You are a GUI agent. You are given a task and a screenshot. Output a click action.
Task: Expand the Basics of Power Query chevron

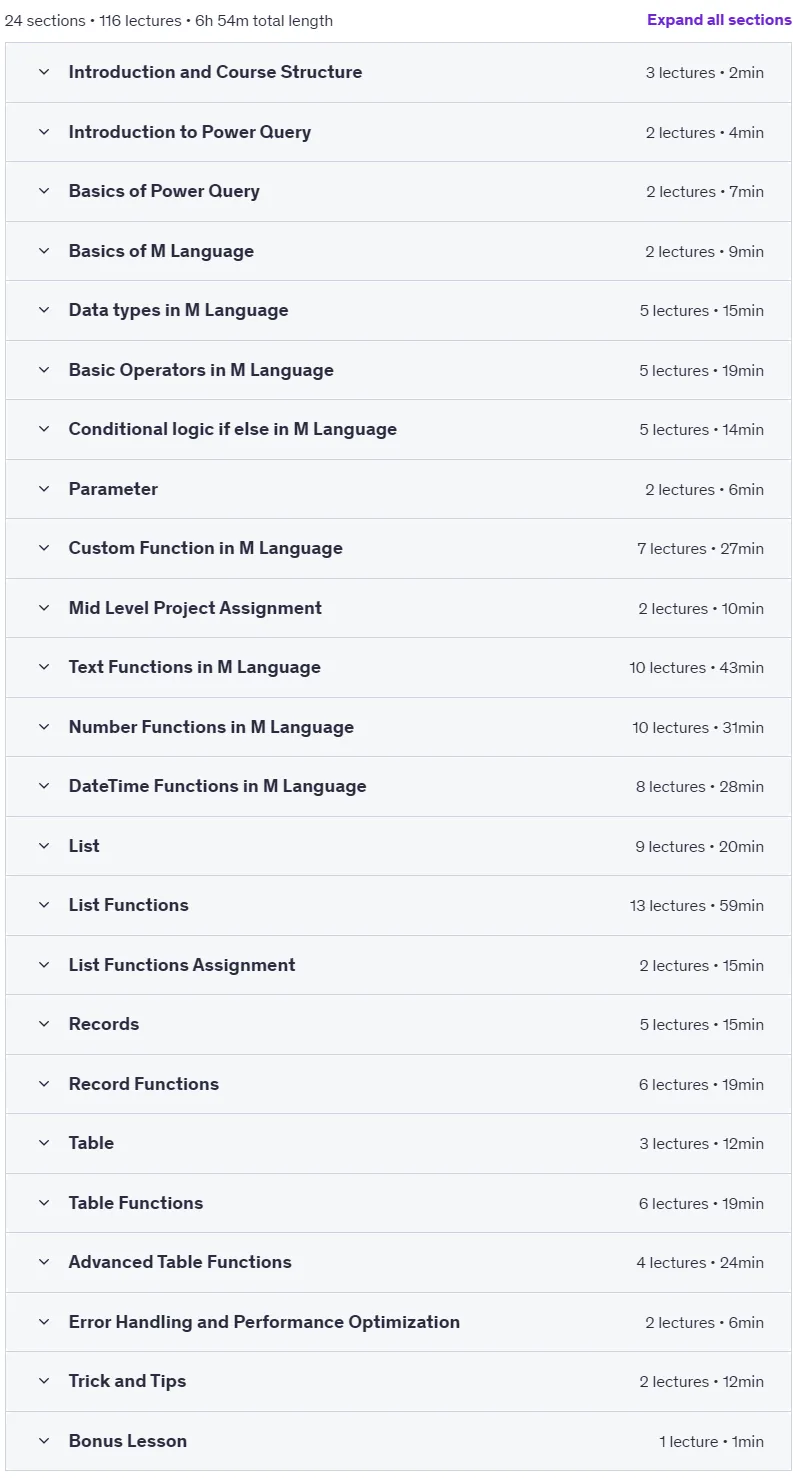click(x=44, y=191)
